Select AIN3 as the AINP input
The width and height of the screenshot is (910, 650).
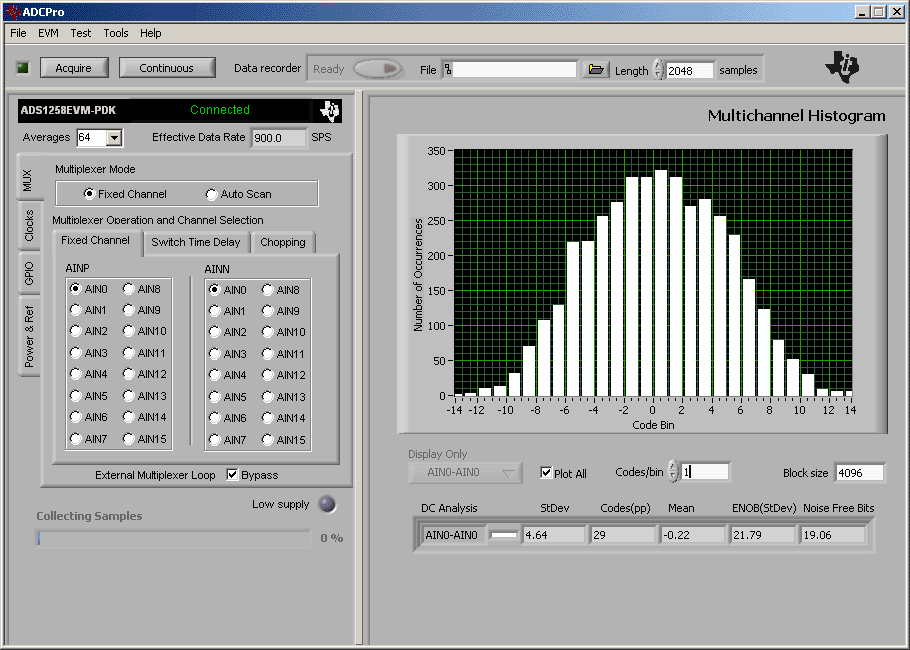click(x=77, y=352)
